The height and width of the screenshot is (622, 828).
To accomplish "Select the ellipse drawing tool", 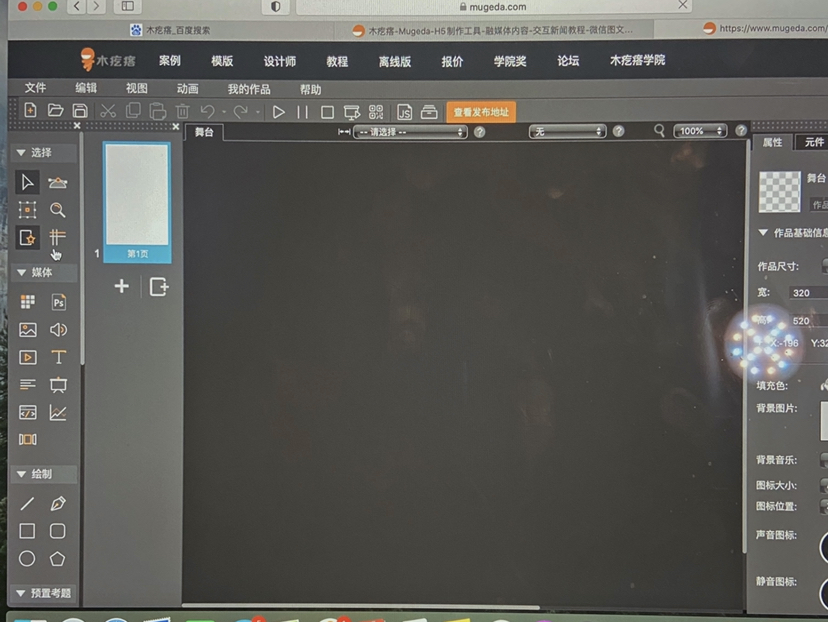I will (x=27, y=559).
